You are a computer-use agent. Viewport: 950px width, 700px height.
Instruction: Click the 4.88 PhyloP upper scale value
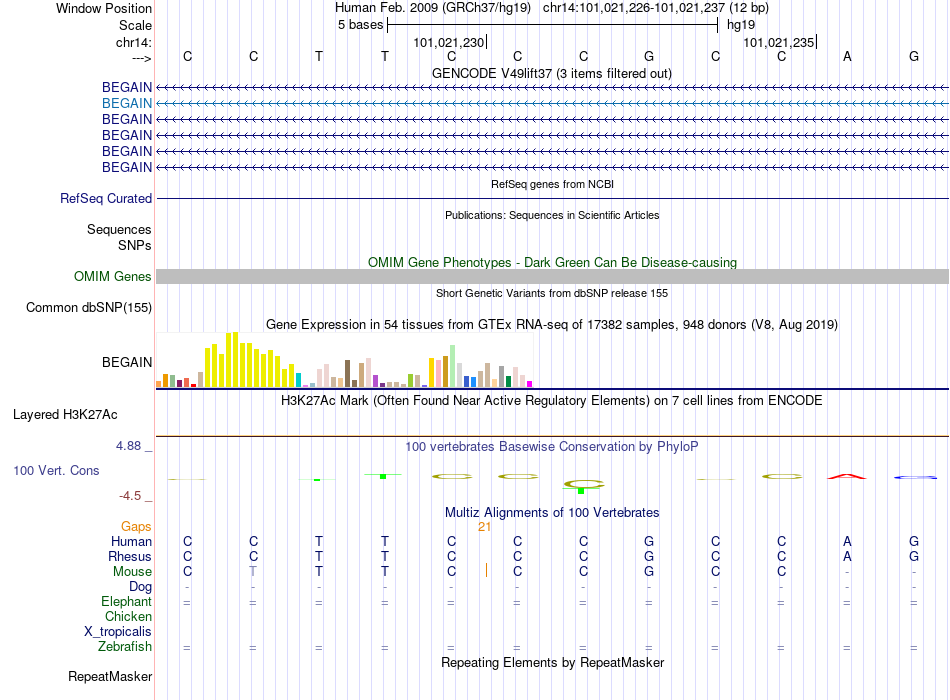[128, 445]
